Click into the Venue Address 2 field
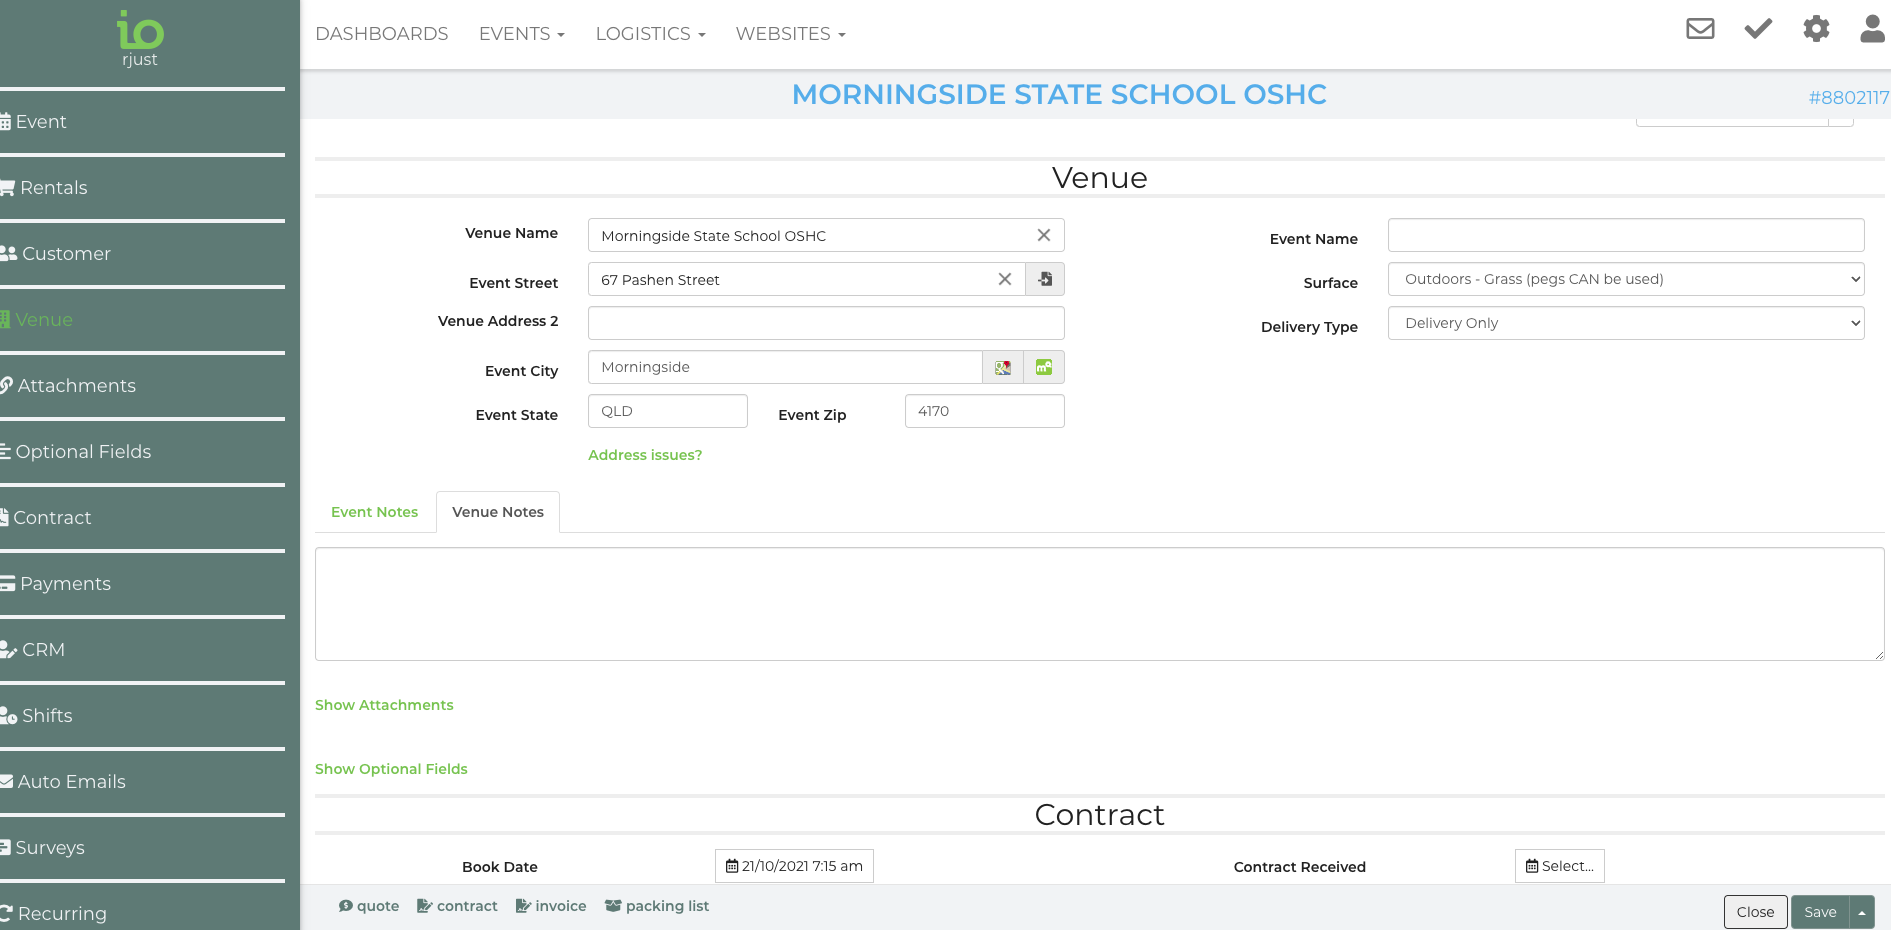The image size is (1891, 930). pos(825,324)
